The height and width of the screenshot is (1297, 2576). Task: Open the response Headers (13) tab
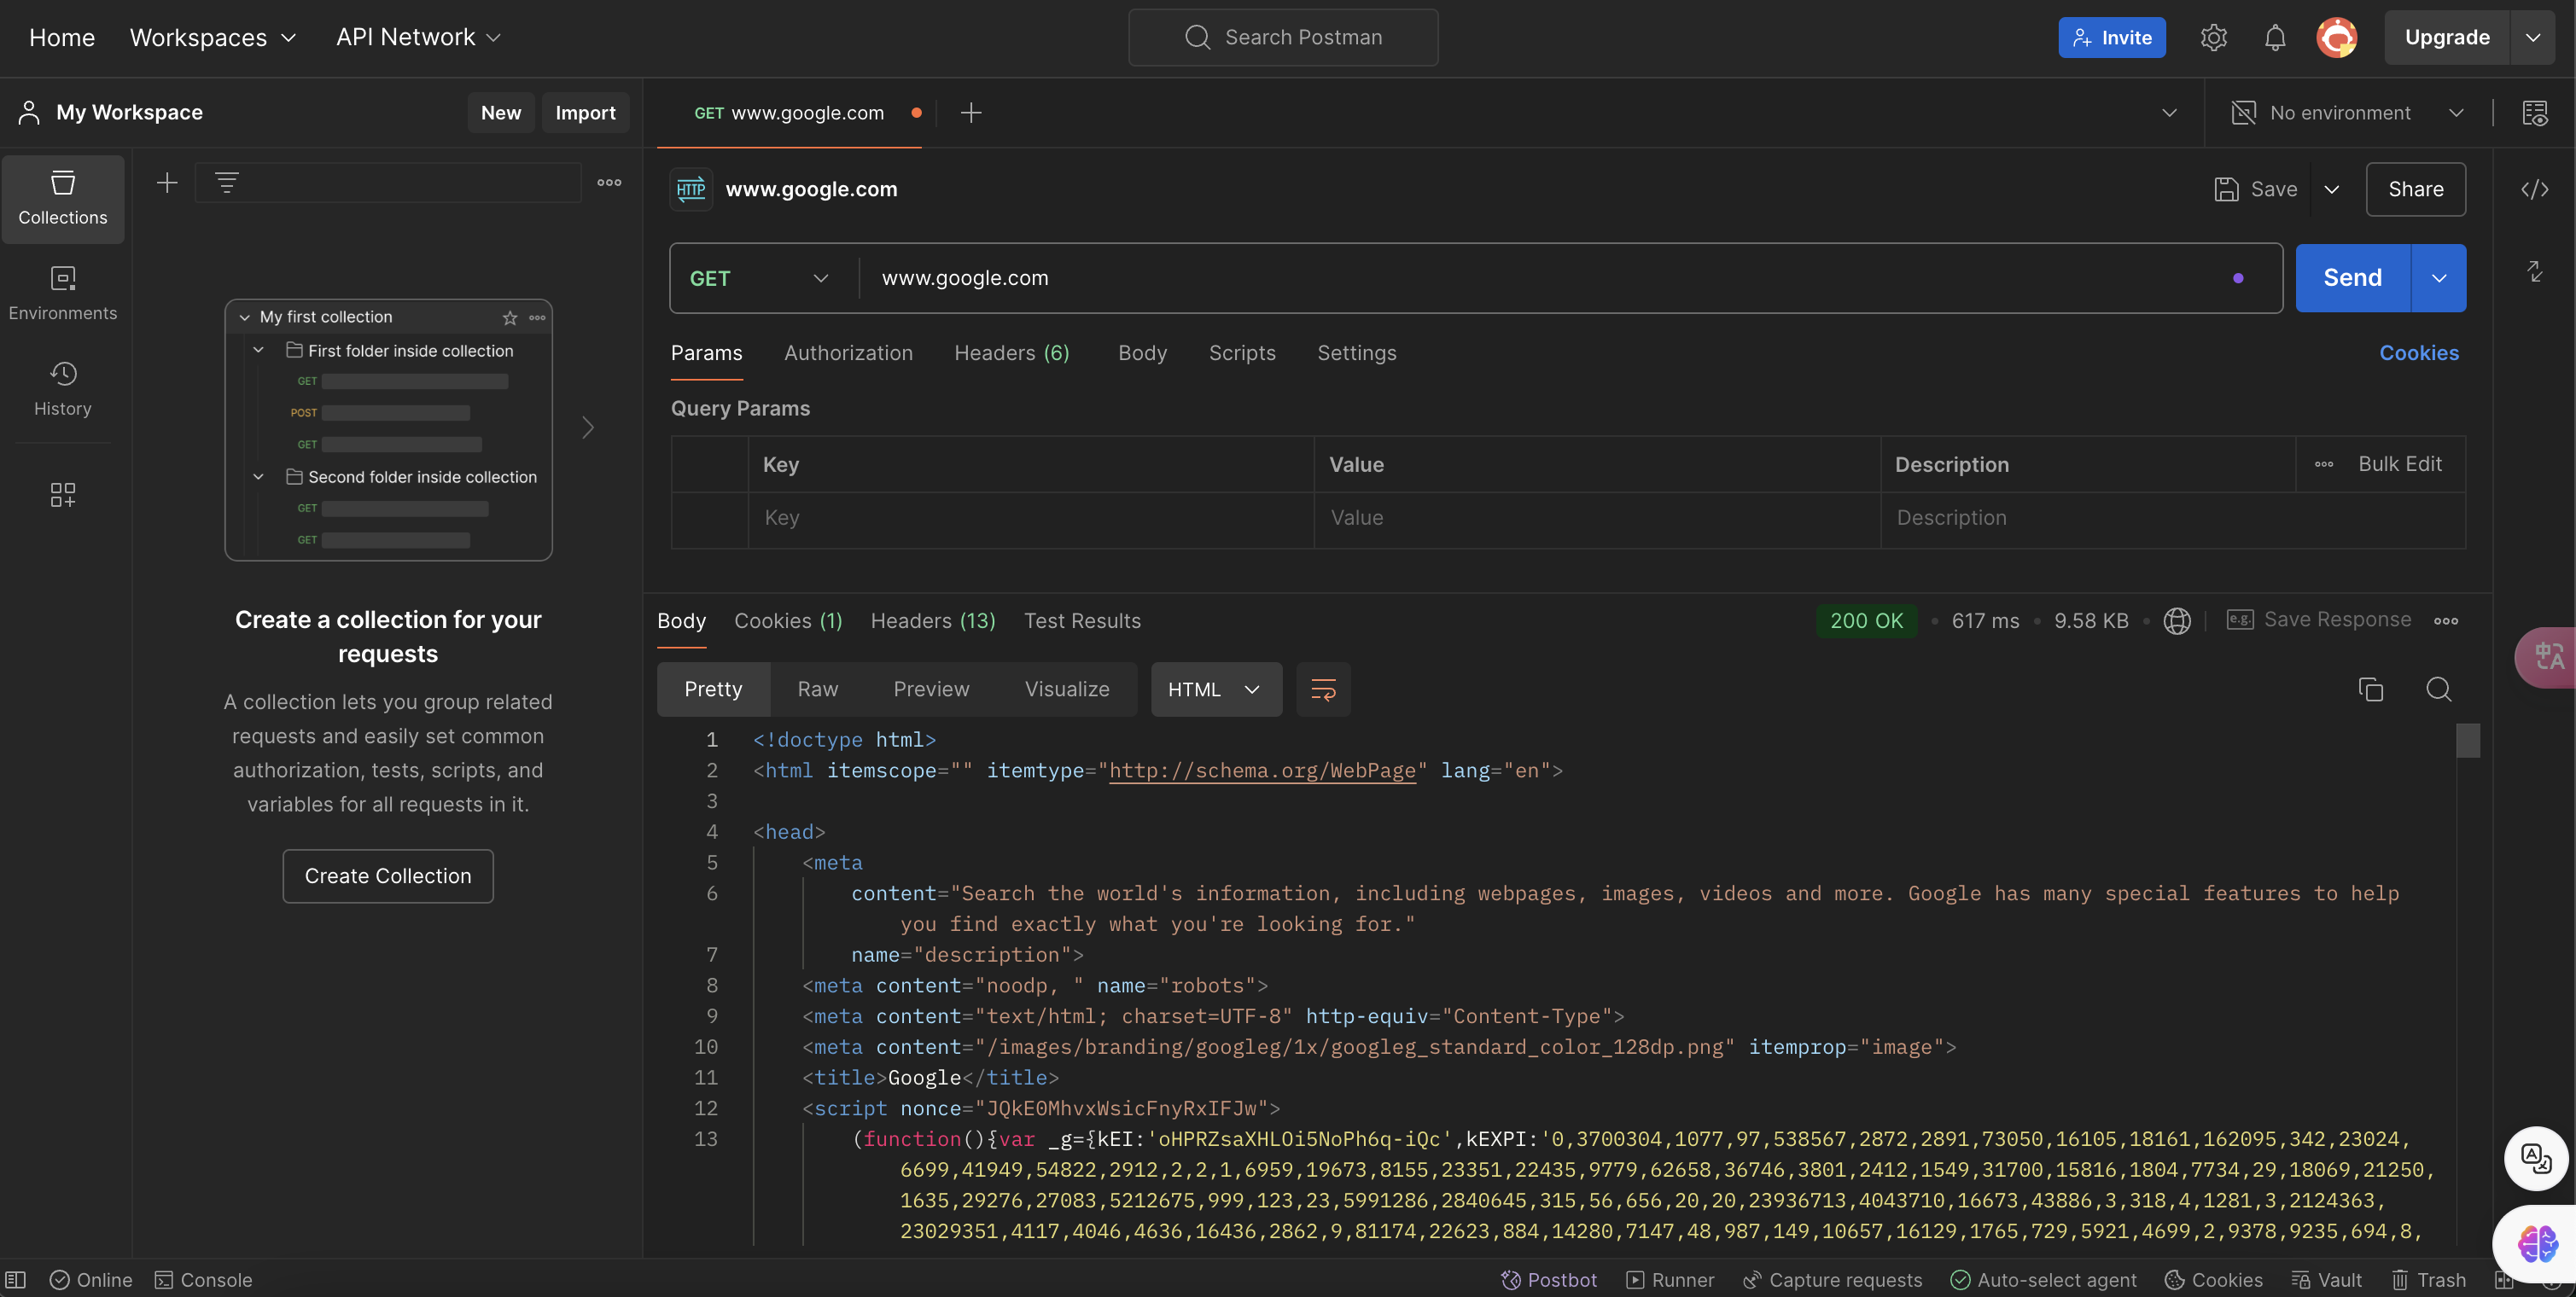[x=932, y=621]
